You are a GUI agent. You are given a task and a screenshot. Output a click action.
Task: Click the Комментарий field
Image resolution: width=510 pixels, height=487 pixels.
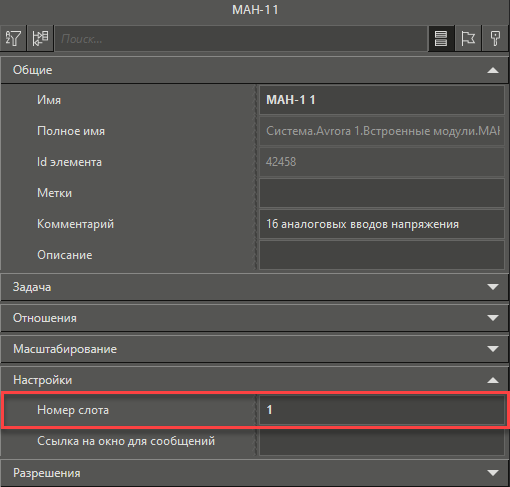pyautogui.click(x=382, y=224)
